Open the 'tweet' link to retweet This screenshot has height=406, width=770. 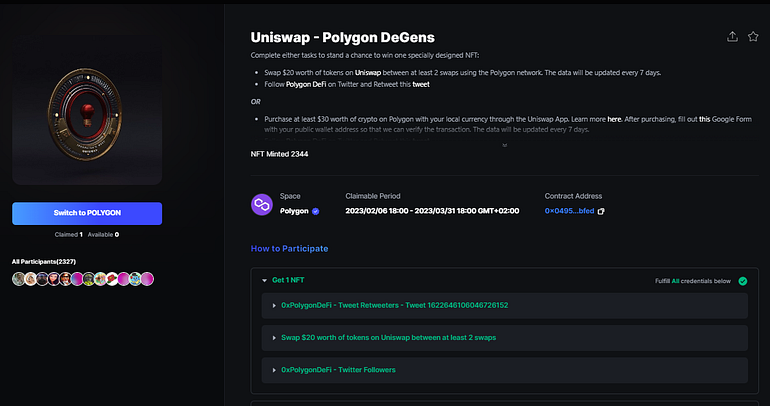coord(421,84)
